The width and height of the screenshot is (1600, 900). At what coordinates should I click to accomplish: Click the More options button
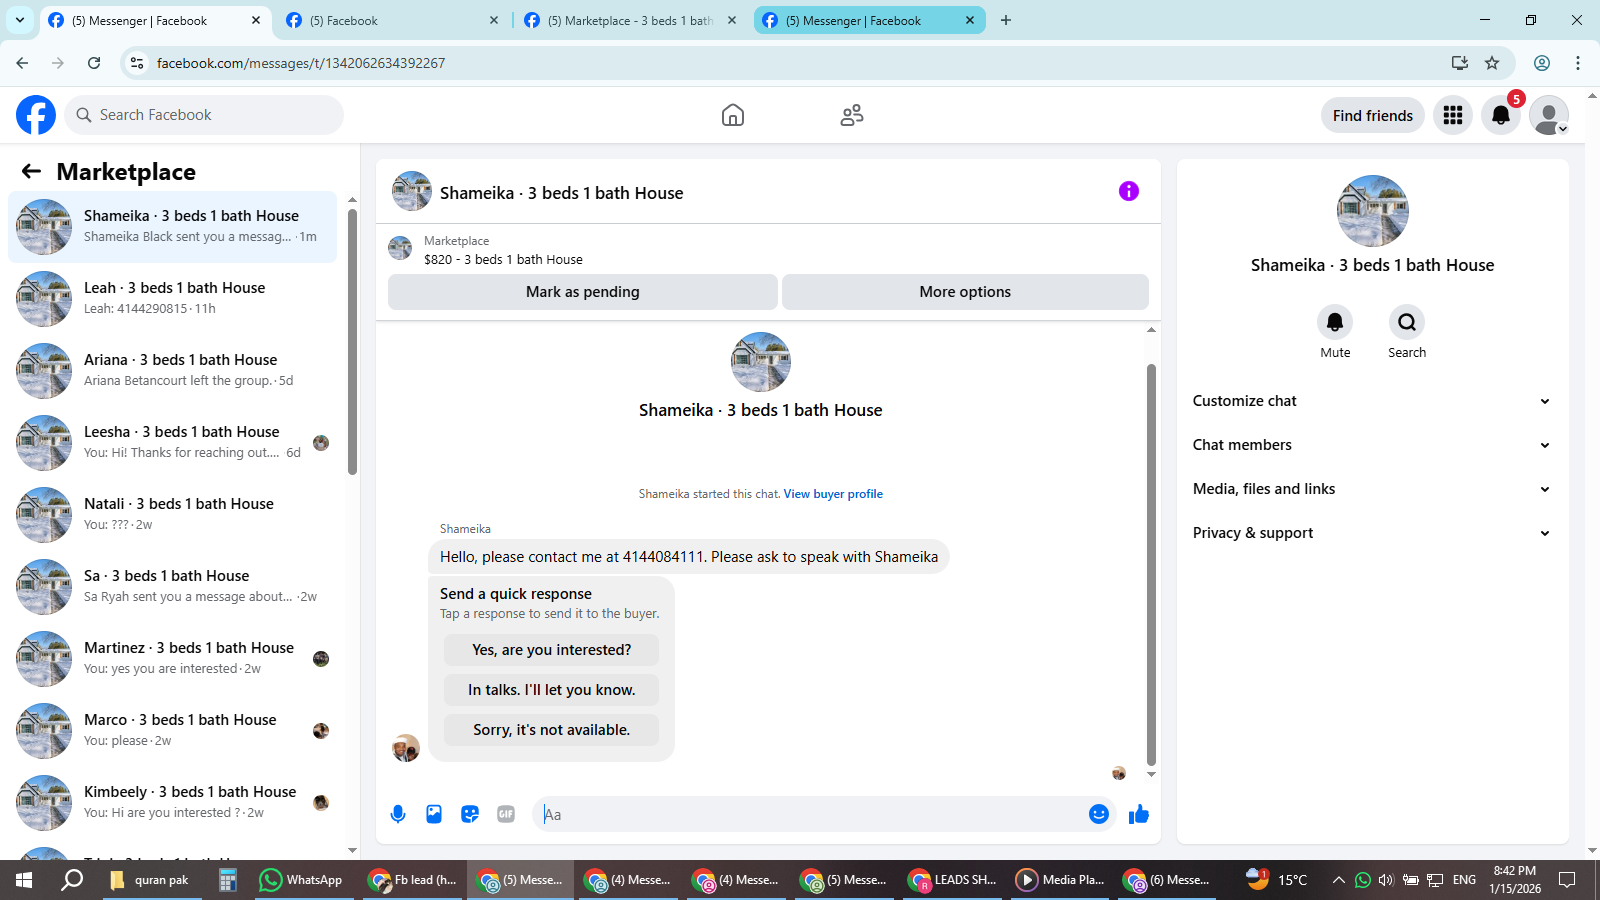(x=965, y=292)
